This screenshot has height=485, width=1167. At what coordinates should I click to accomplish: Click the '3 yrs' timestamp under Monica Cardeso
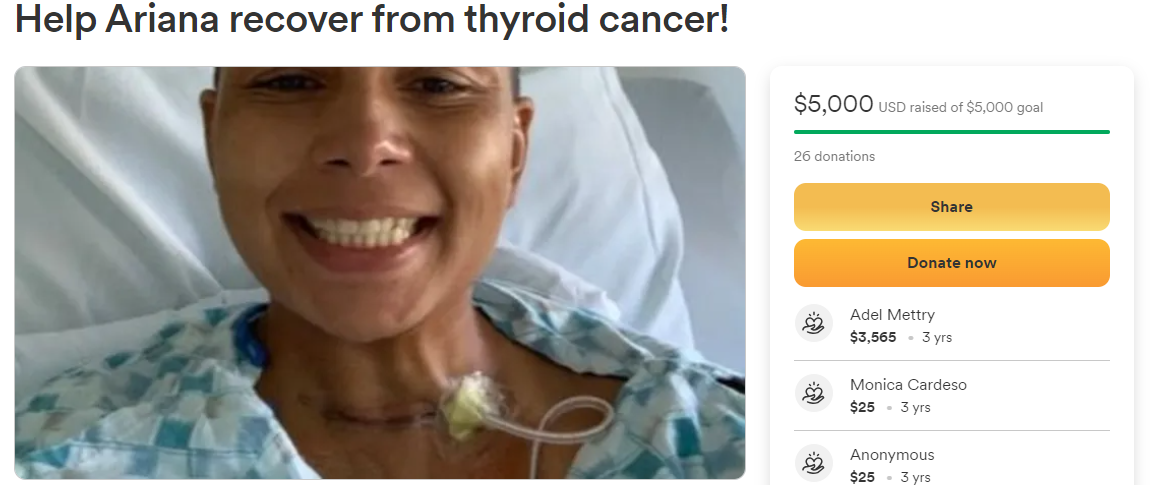915,408
